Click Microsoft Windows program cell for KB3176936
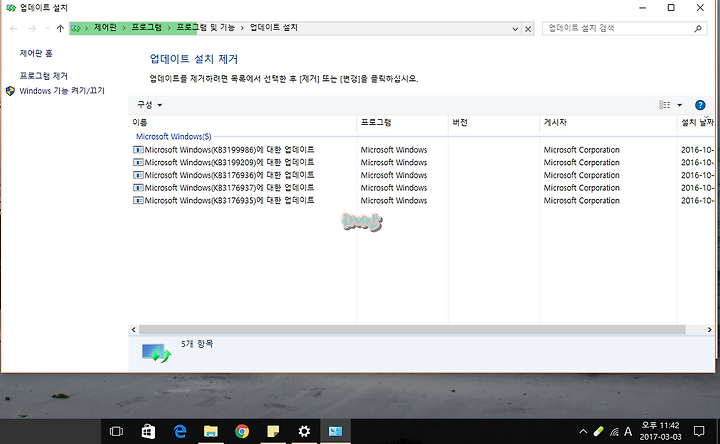Viewport: 720px width, 444px height. [x=394, y=175]
